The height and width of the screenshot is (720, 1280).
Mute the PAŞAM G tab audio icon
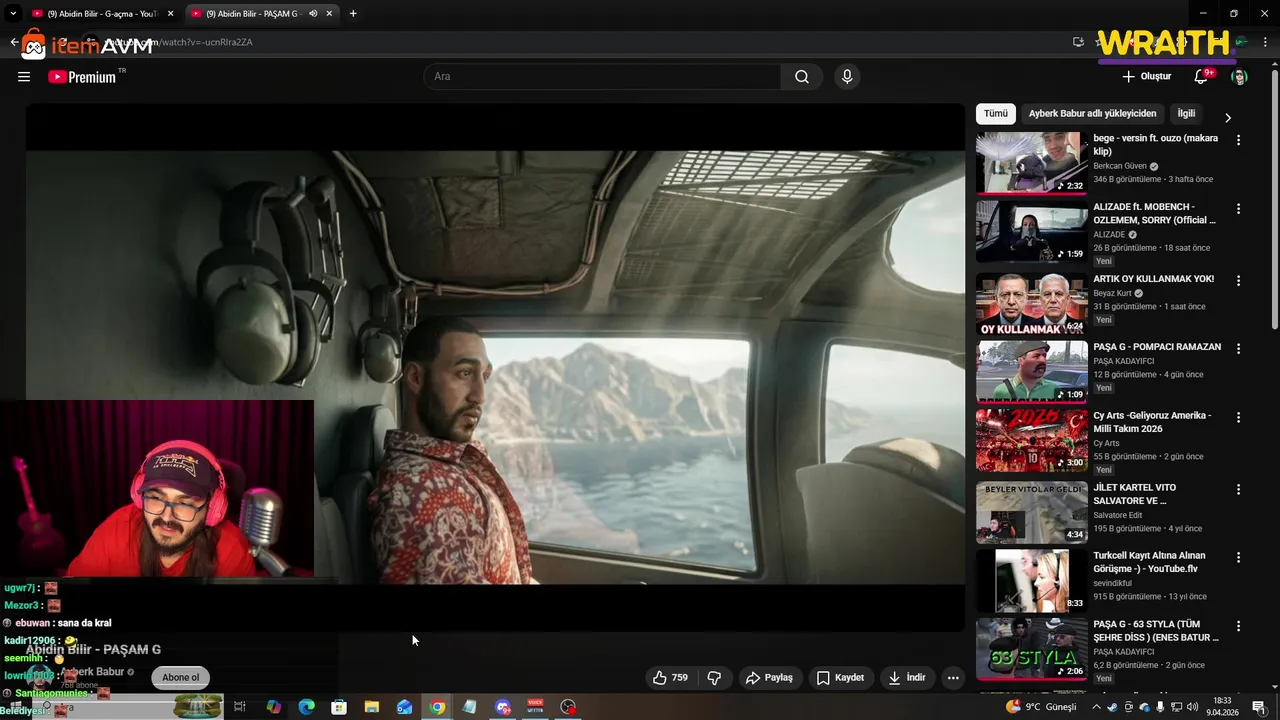313,14
